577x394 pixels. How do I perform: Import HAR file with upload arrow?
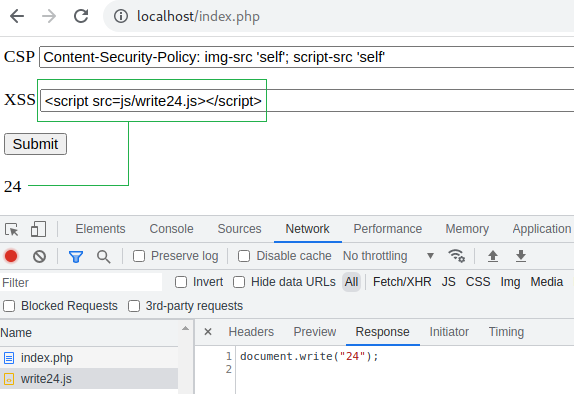click(x=493, y=256)
